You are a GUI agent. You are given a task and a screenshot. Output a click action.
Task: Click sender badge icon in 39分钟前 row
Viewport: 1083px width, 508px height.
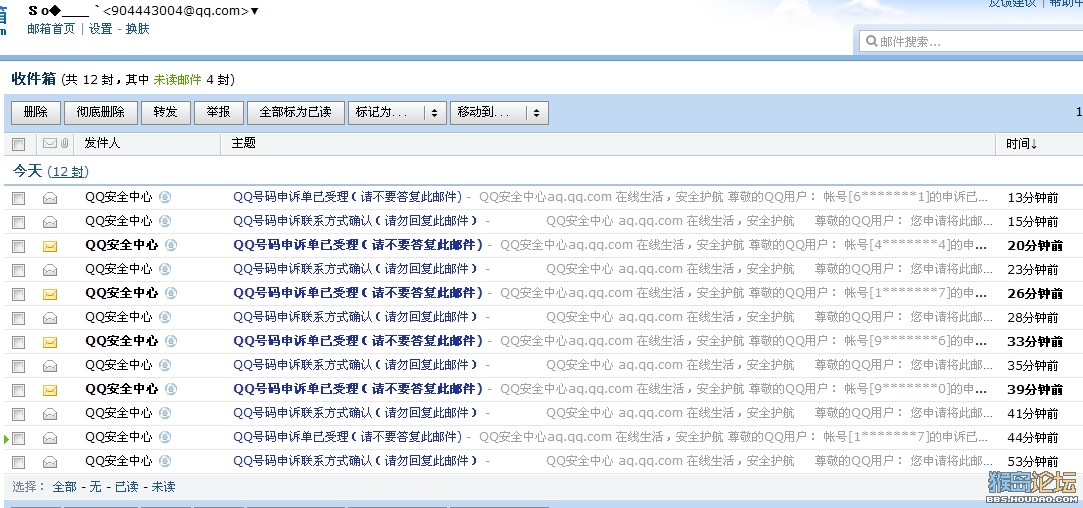point(171,389)
